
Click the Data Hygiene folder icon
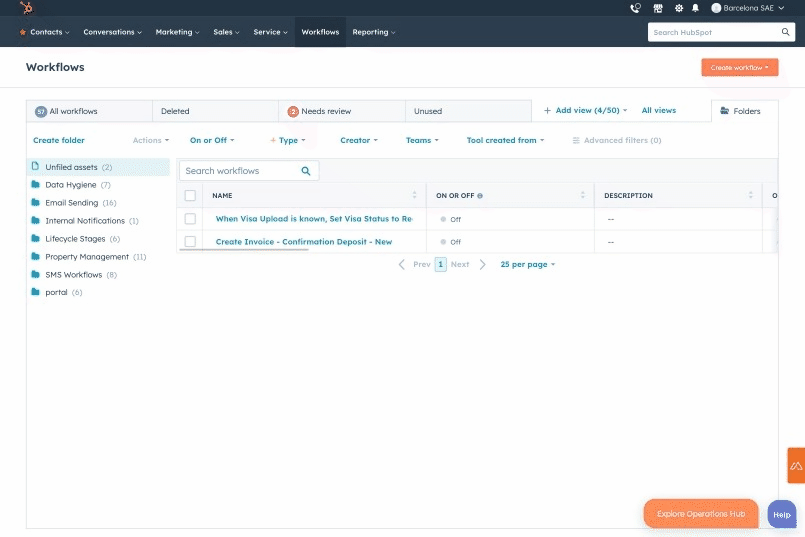point(35,184)
